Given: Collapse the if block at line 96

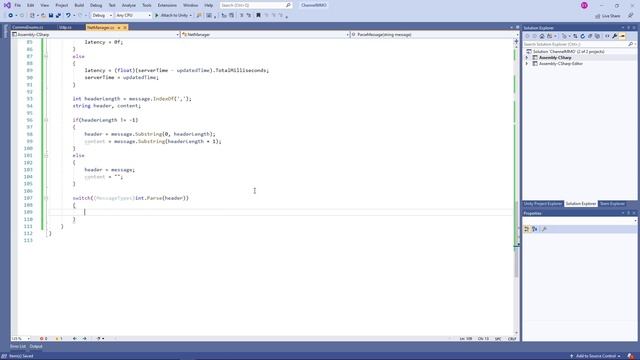Looking at the screenshot, I should (x=46, y=120).
